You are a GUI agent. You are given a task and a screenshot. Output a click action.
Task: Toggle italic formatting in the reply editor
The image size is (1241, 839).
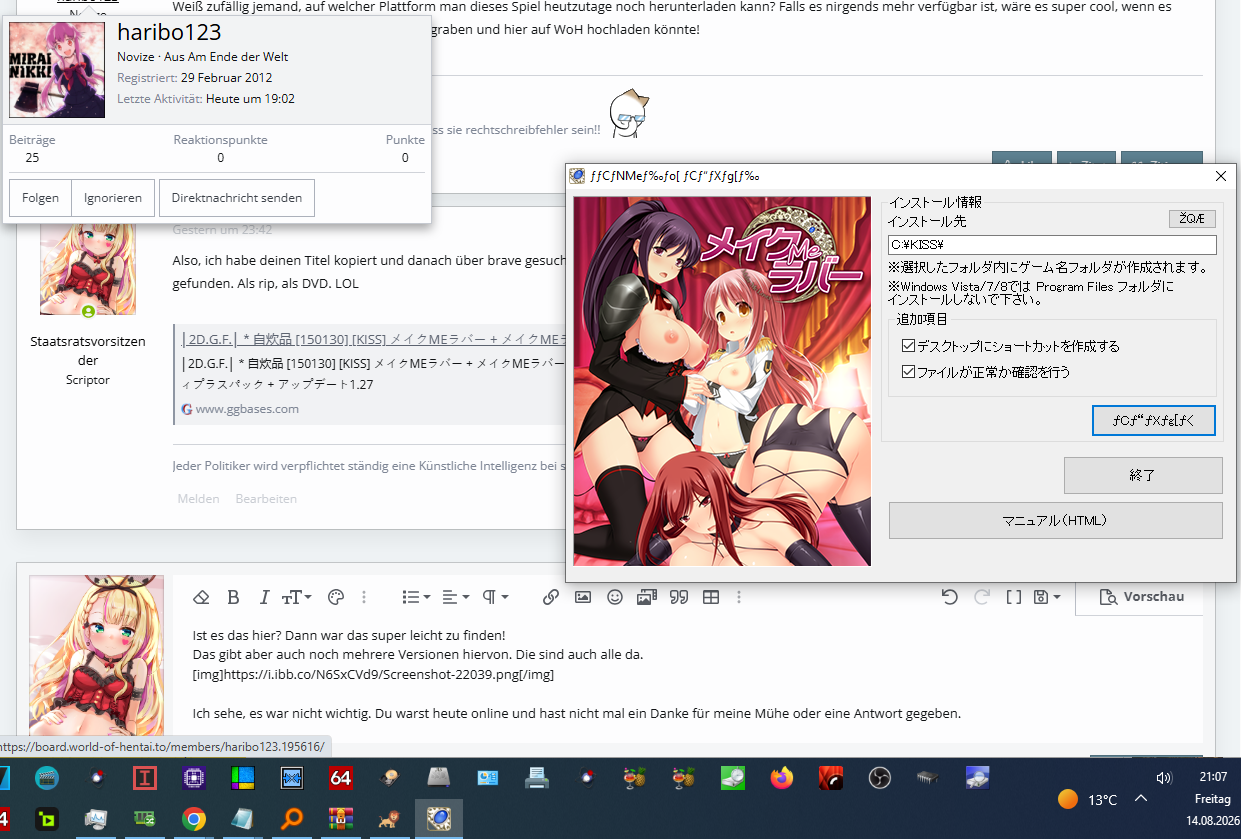[x=264, y=597]
